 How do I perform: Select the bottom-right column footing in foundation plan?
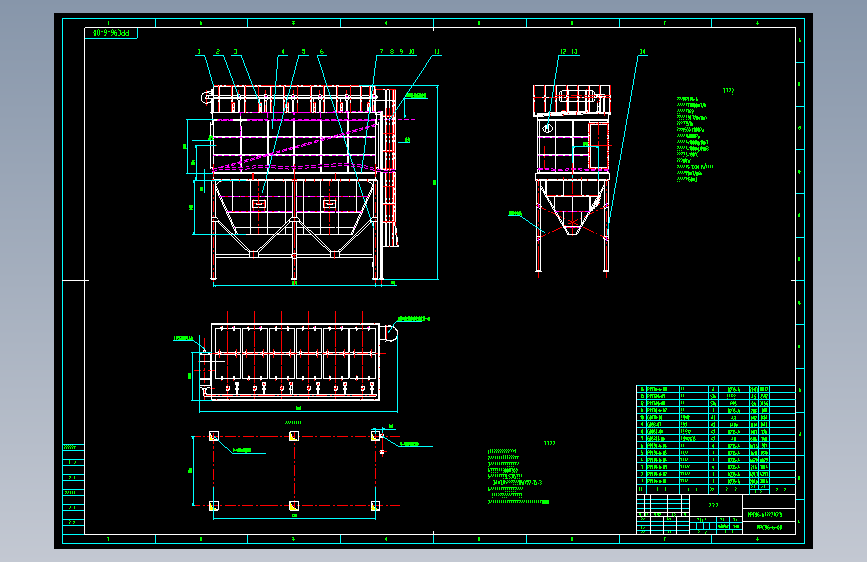[375, 506]
